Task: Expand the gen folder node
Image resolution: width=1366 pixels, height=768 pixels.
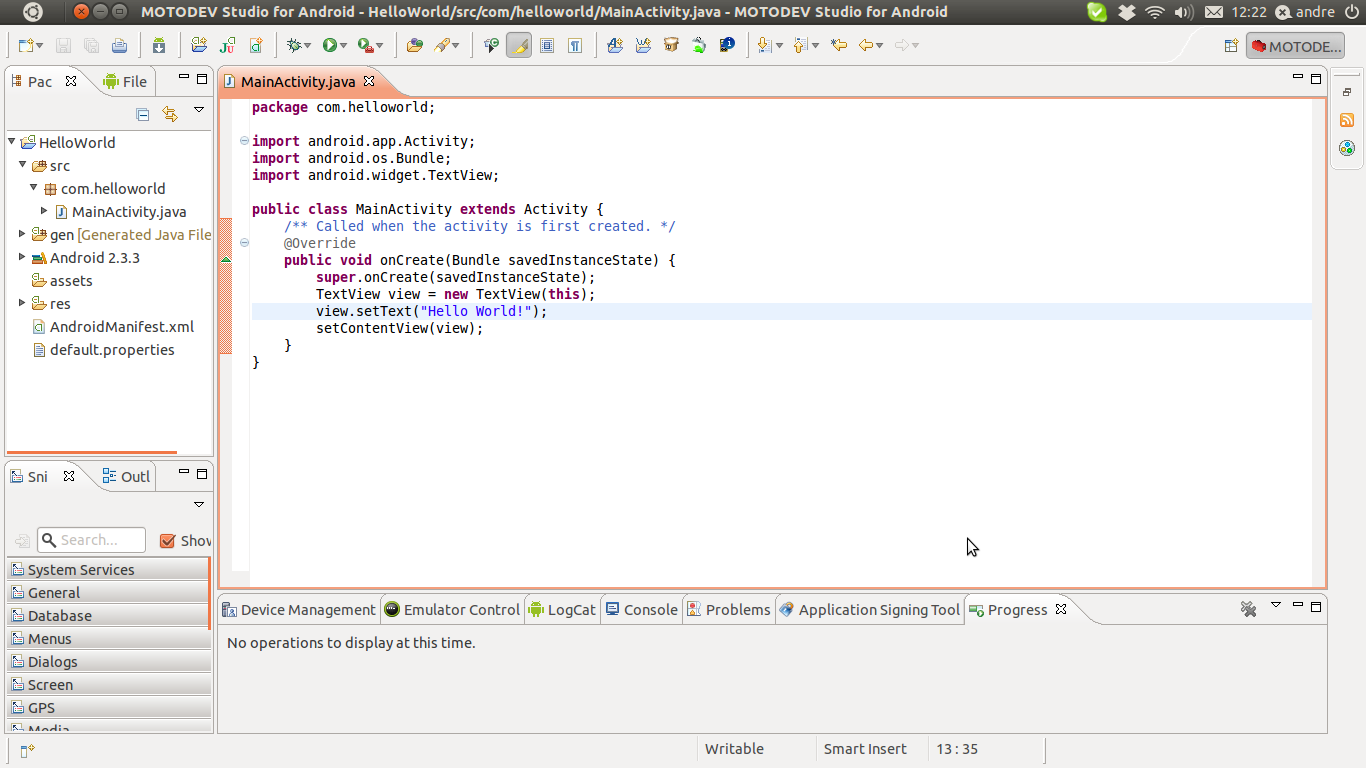Action: click(23, 234)
